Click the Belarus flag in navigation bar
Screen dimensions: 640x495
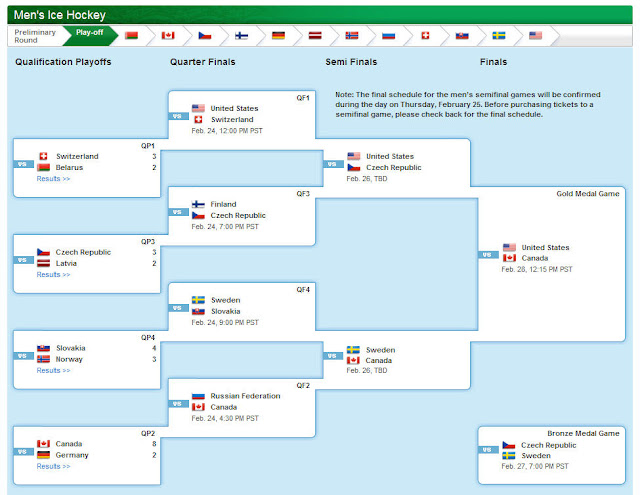coord(131,35)
